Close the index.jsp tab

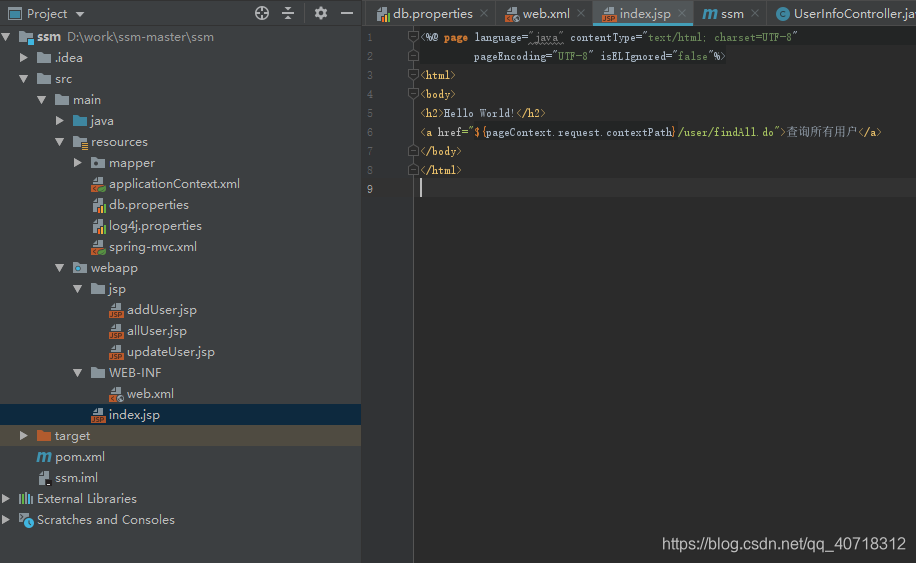(682, 13)
